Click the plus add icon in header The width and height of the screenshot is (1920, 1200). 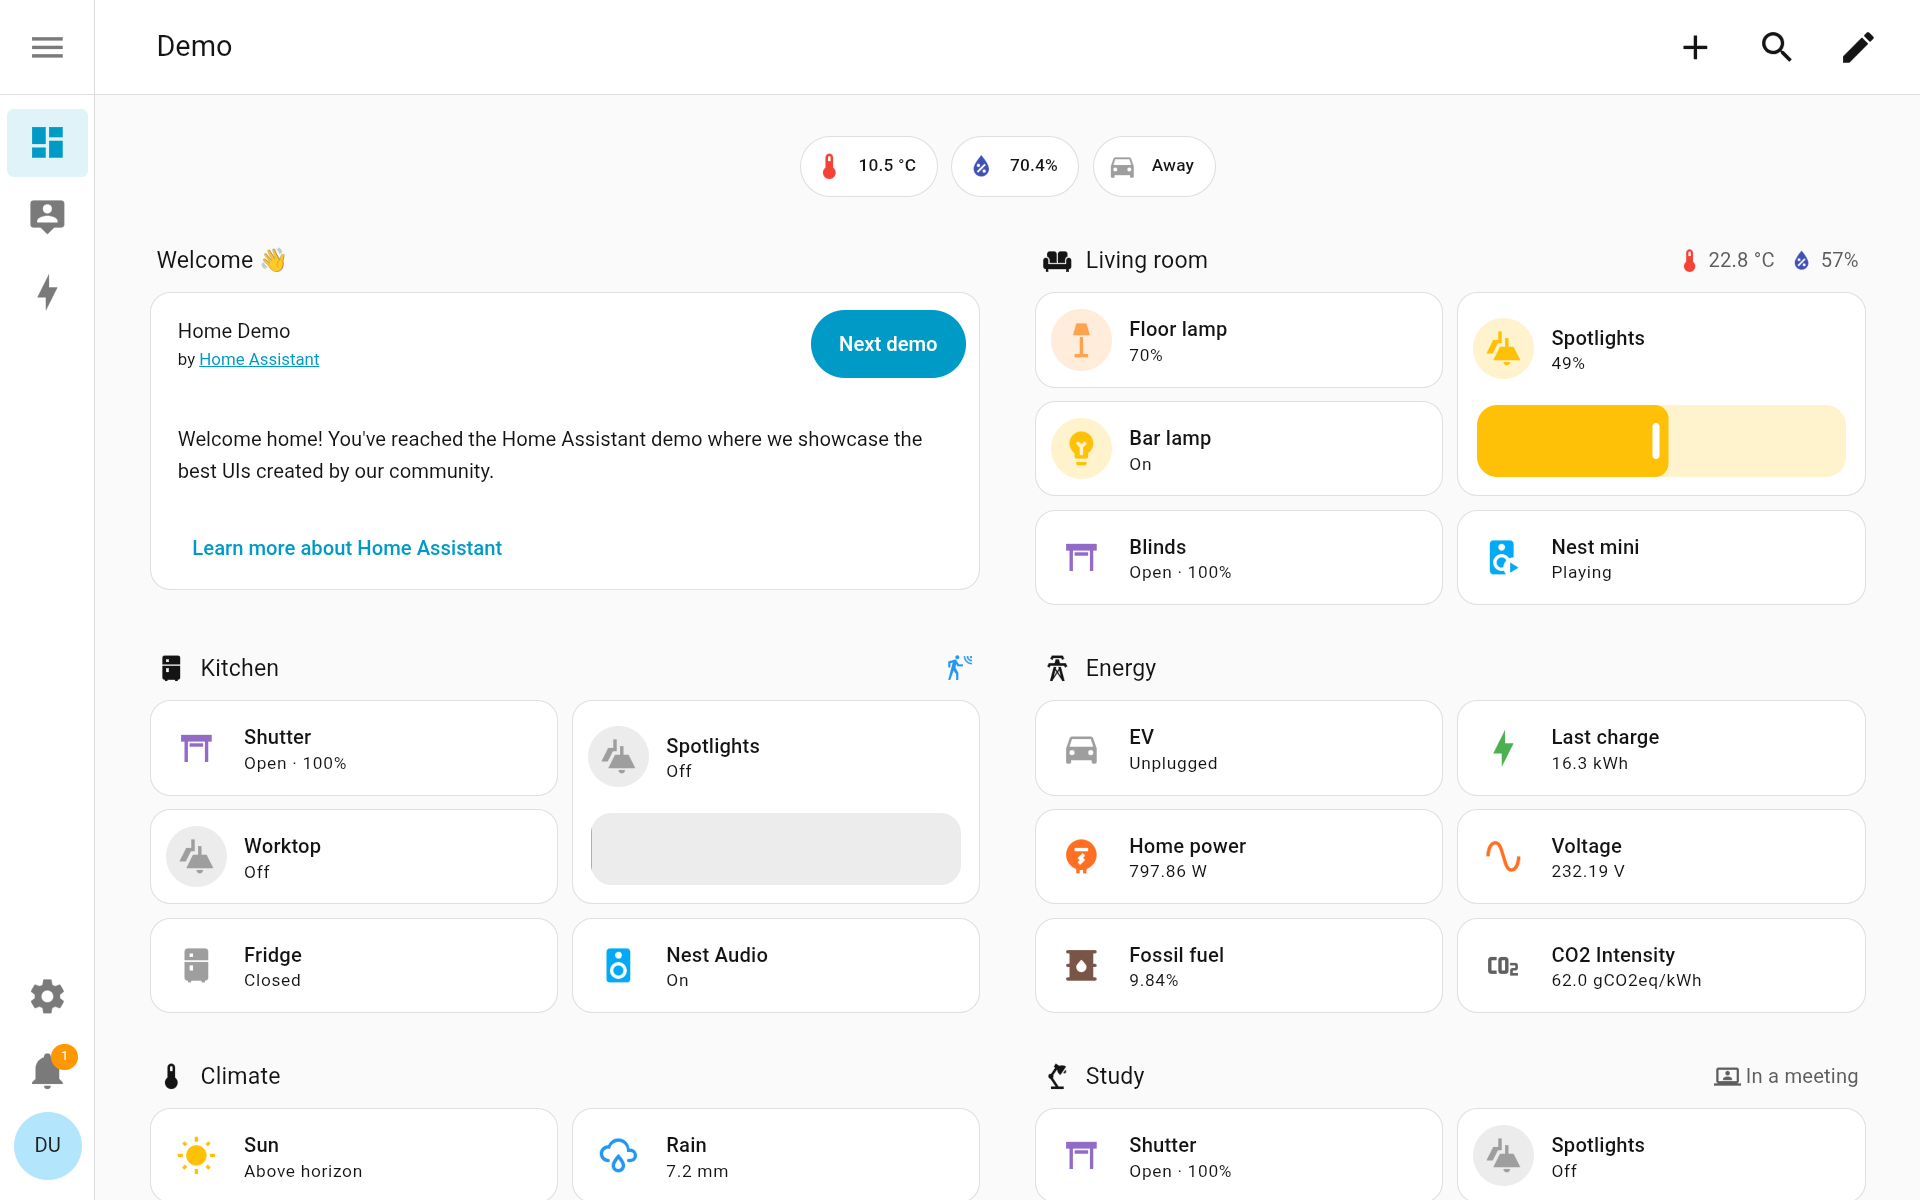pos(1695,47)
